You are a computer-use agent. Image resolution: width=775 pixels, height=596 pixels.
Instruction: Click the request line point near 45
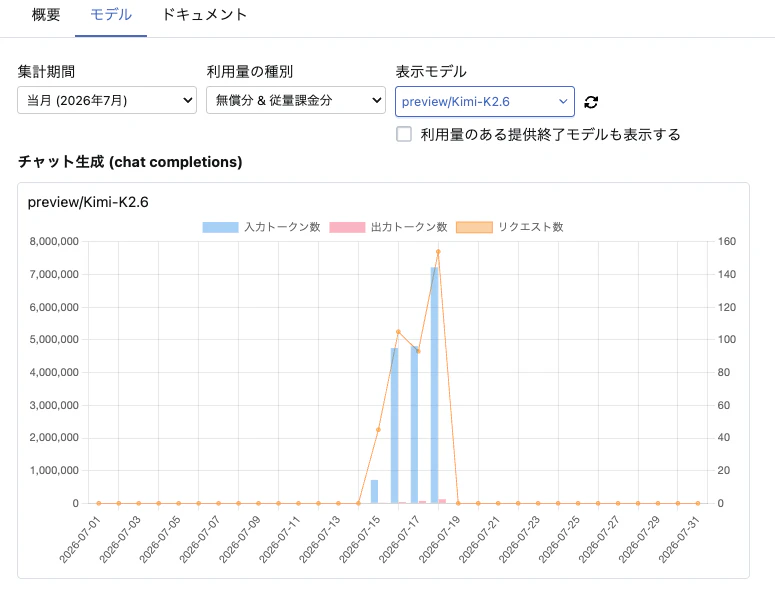[379, 430]
